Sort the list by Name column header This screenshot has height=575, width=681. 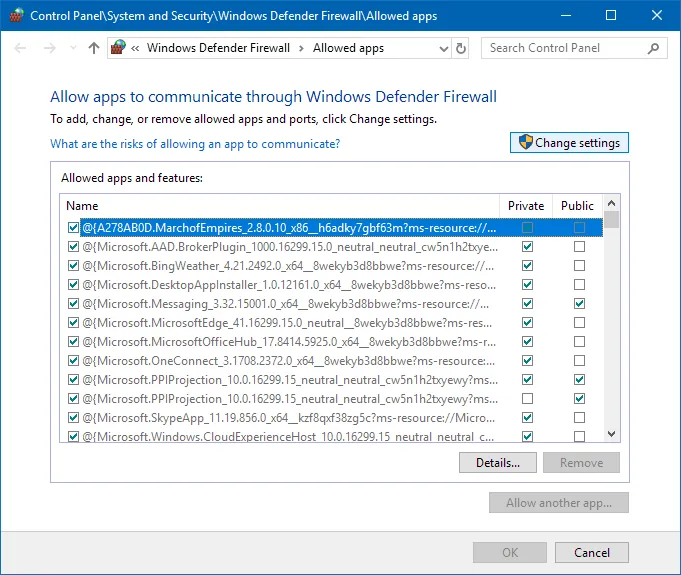coord(82,205)
